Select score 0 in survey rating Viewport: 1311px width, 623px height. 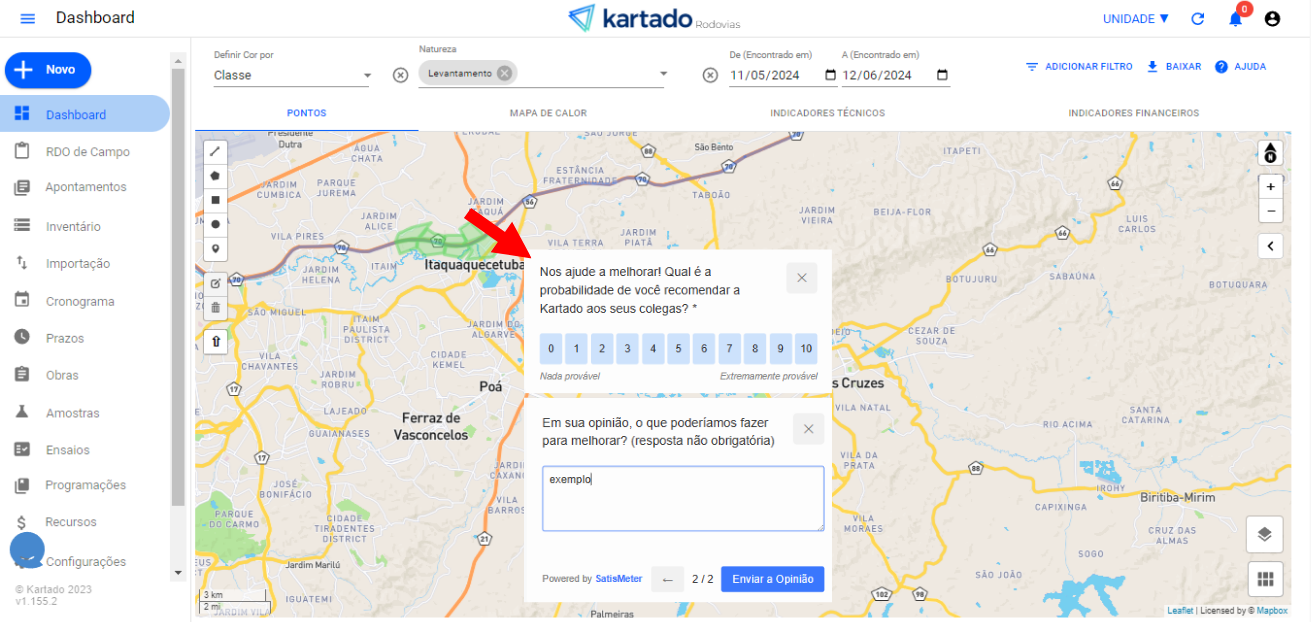(551, 349)
